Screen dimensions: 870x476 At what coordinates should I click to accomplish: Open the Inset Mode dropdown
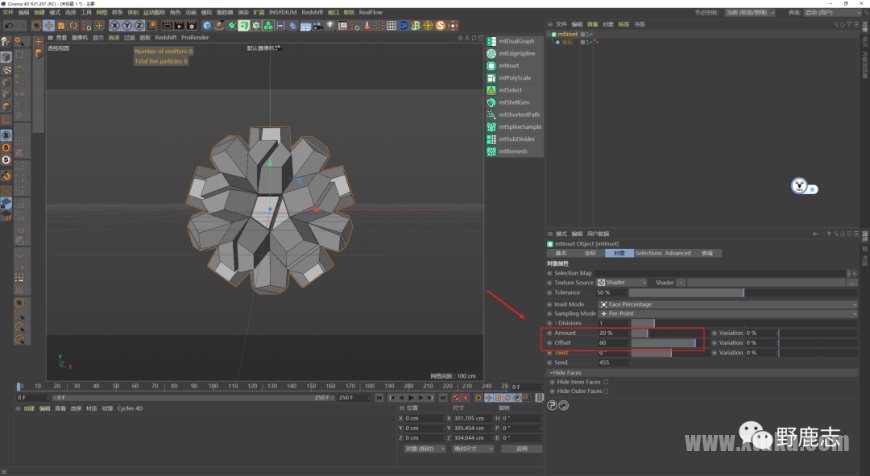(727, 304)
